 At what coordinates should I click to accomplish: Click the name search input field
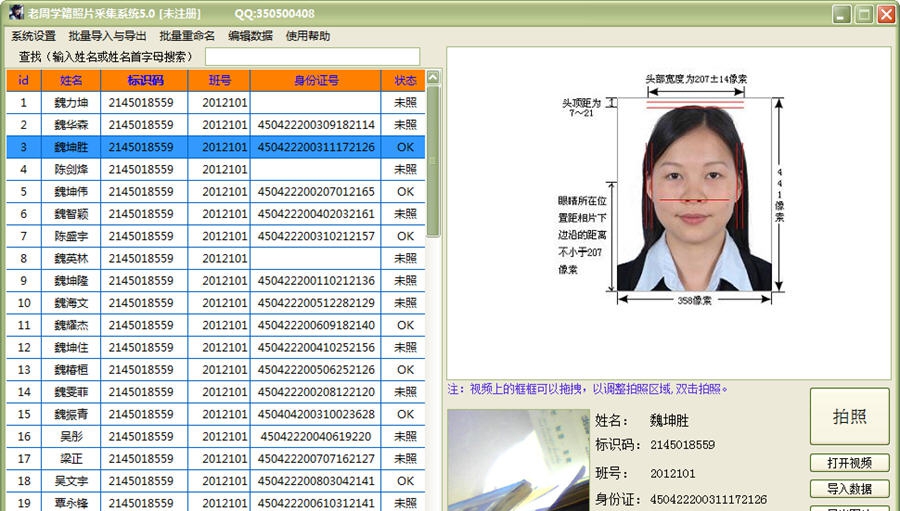point(312,57)
